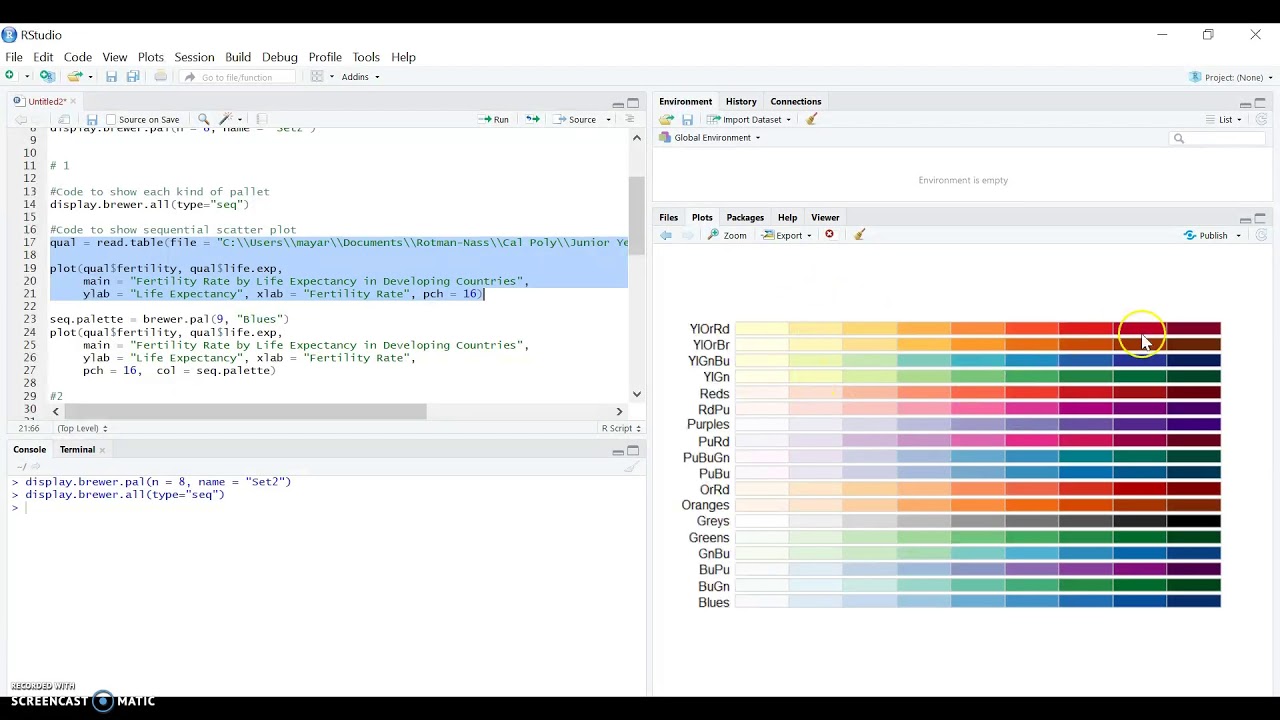Image resolution: width=1280 pixels, height=720 pixels.
Task: Click the compile report notebook icon
Action: pos(261,119)
